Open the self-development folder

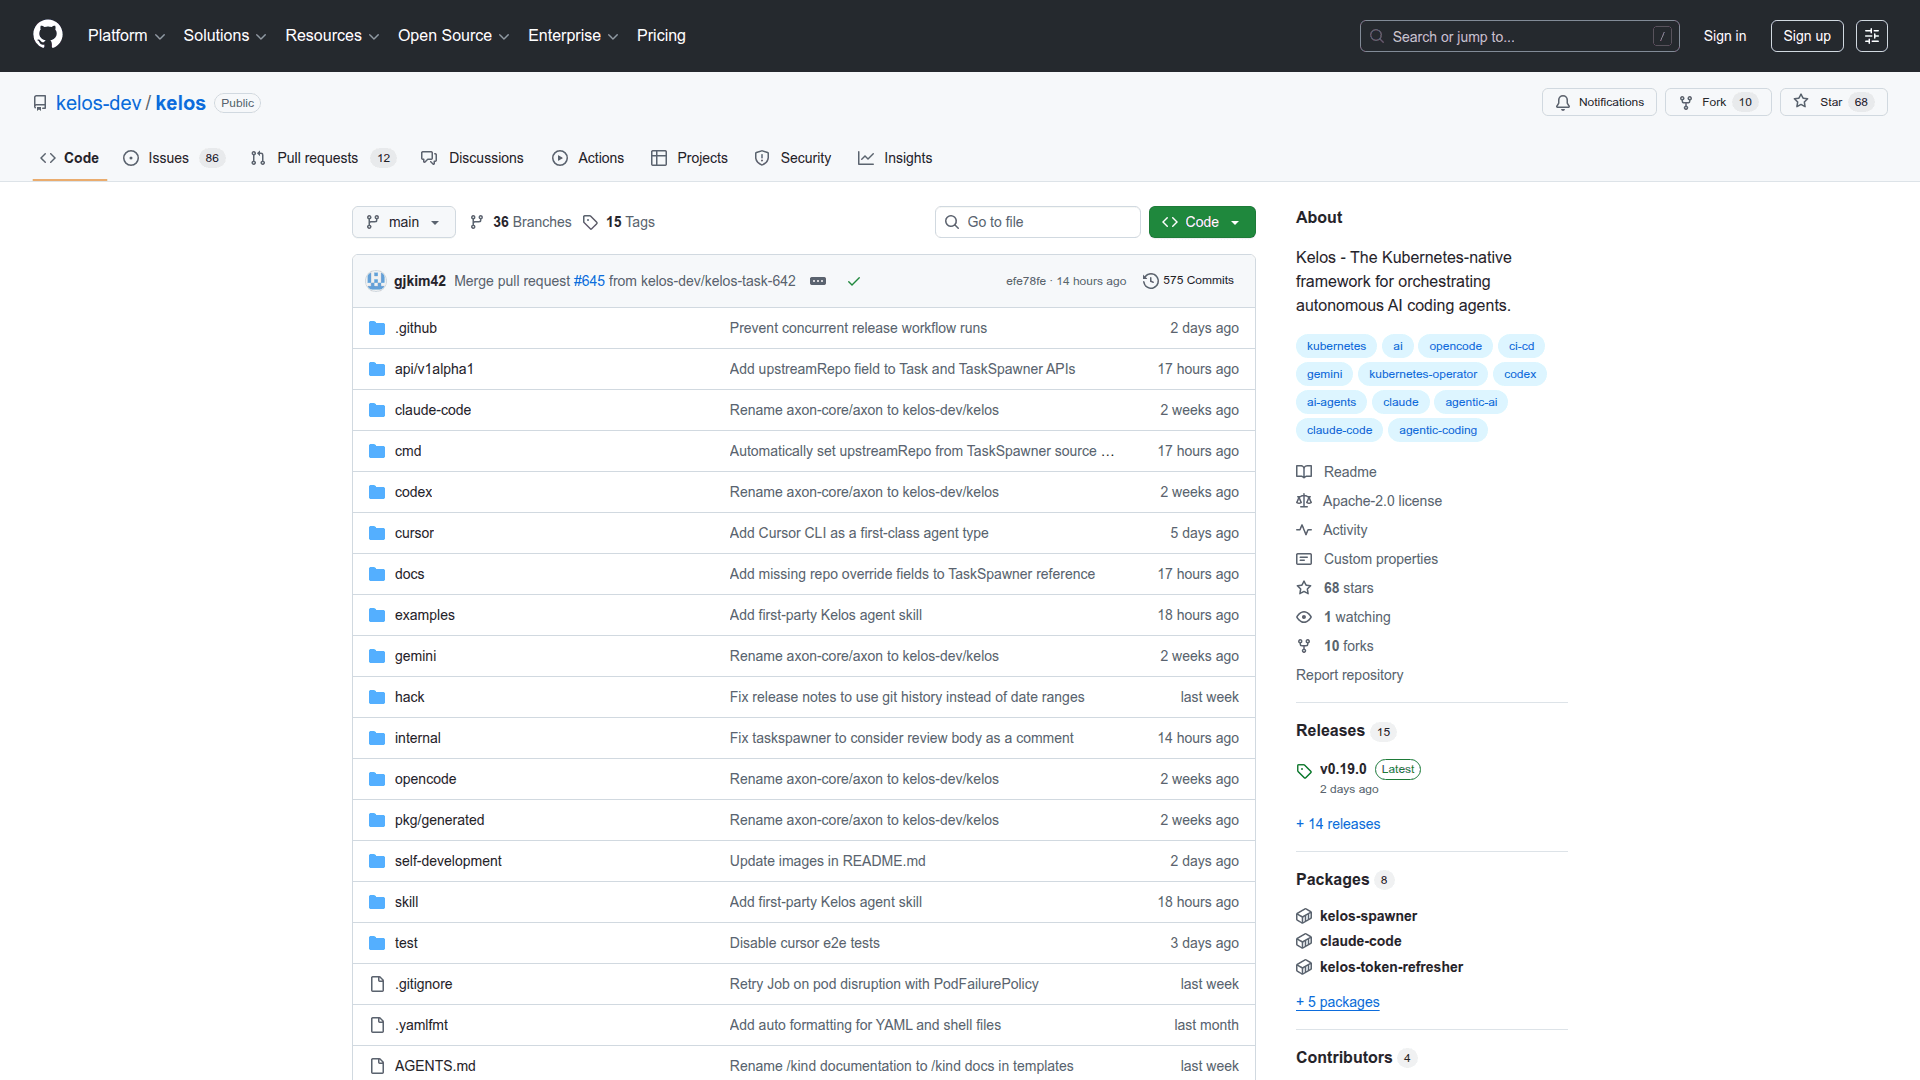pyautogui.click(x=447, y=861)
